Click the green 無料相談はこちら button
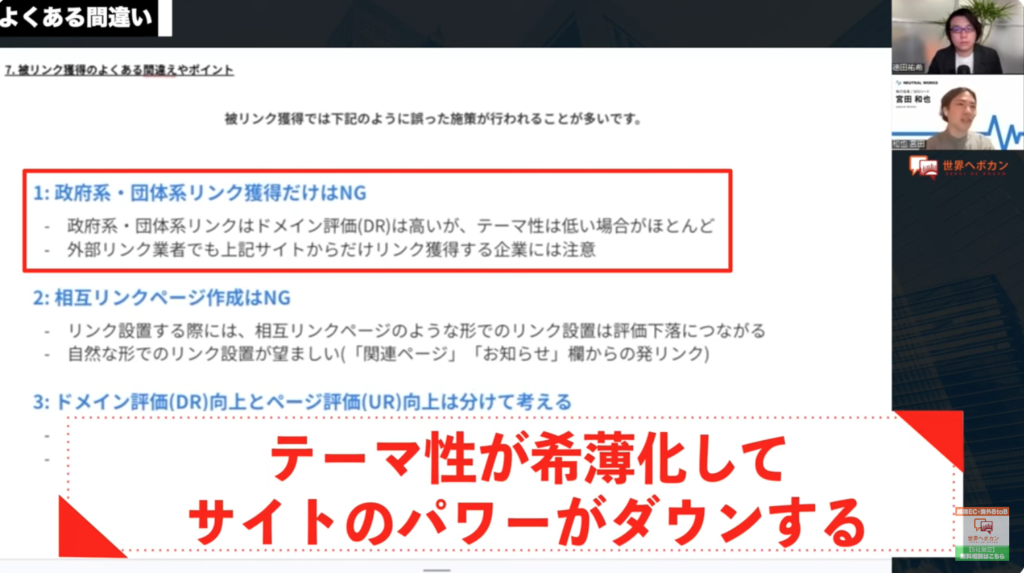The height and width of the screenshot is (573, 1024). 982,553
